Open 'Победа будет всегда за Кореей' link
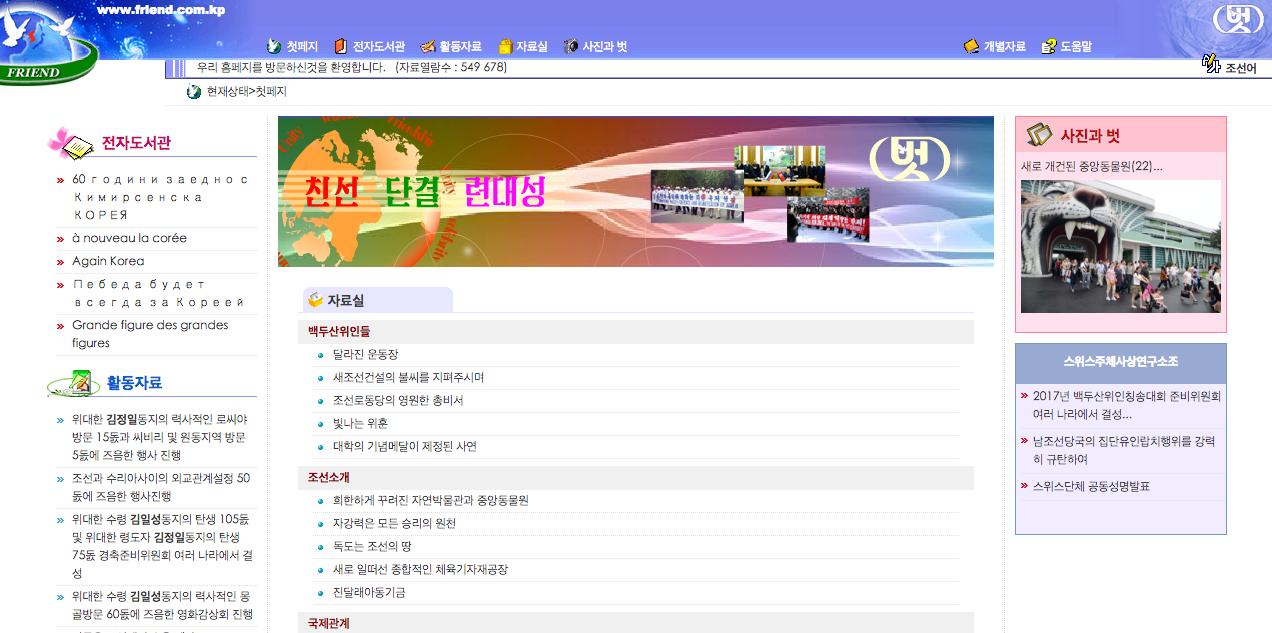The width and height of the screenshot is (1272, 633). 159,293
